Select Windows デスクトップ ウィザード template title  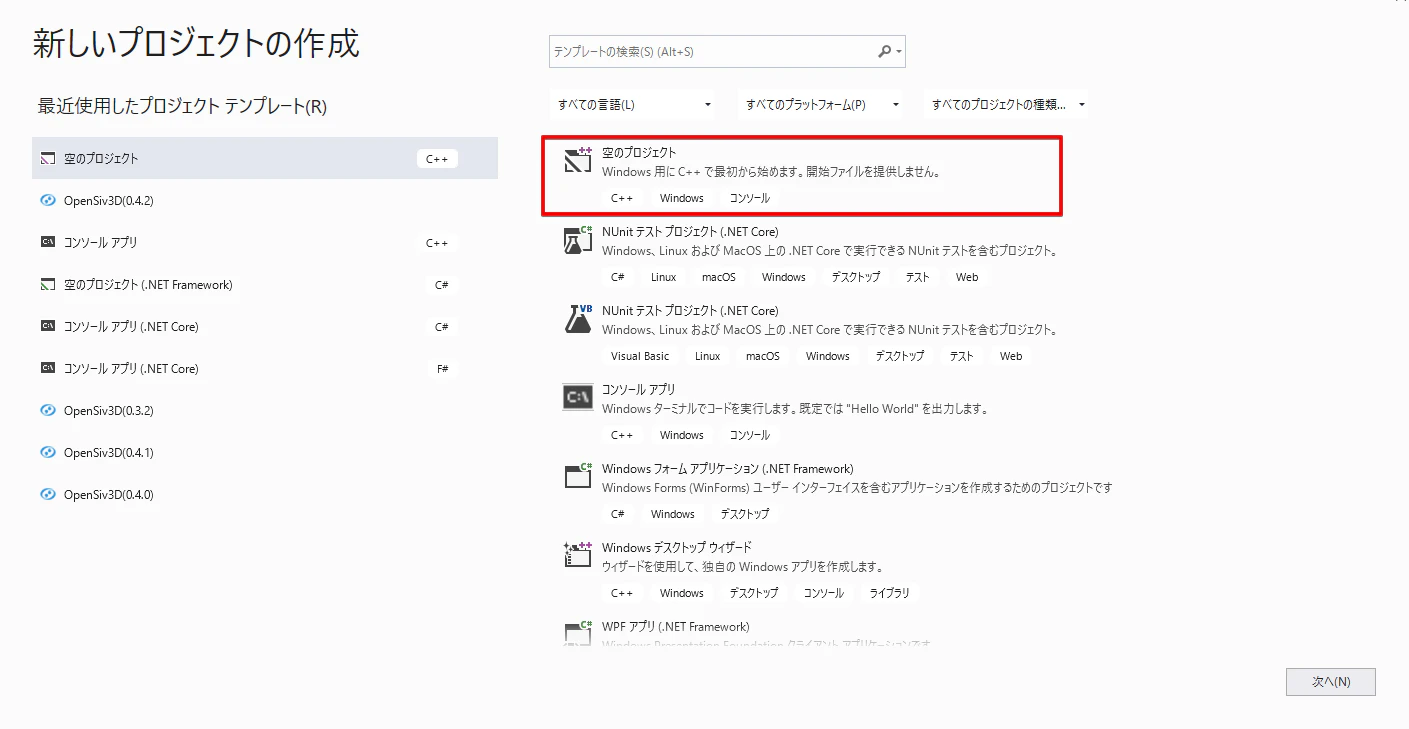pyautogui.click(x=677, y=548)
